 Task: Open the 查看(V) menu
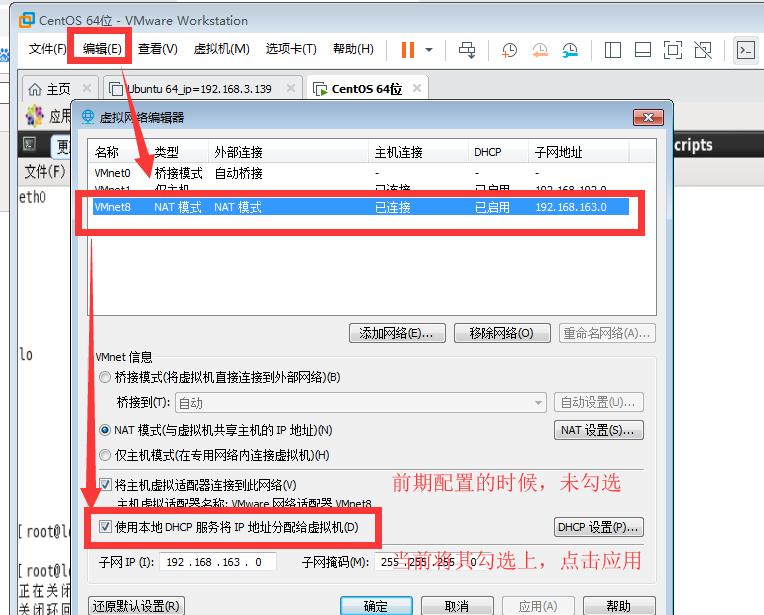pyautogui.click(x=157, y=49)
